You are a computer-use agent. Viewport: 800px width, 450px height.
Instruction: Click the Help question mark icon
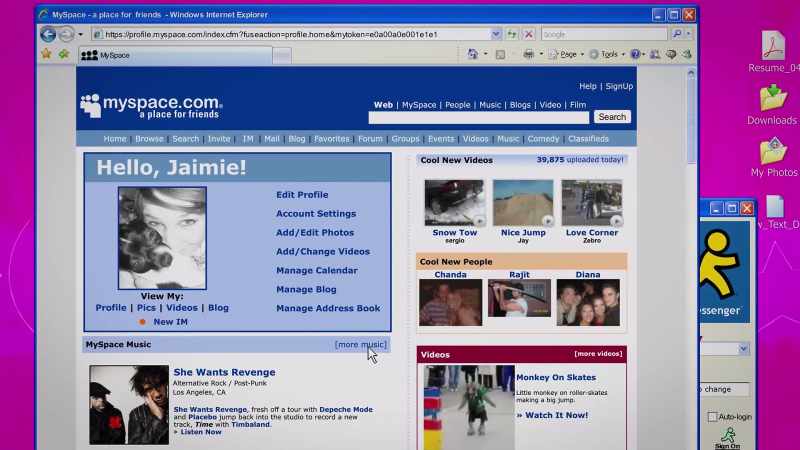635,54
